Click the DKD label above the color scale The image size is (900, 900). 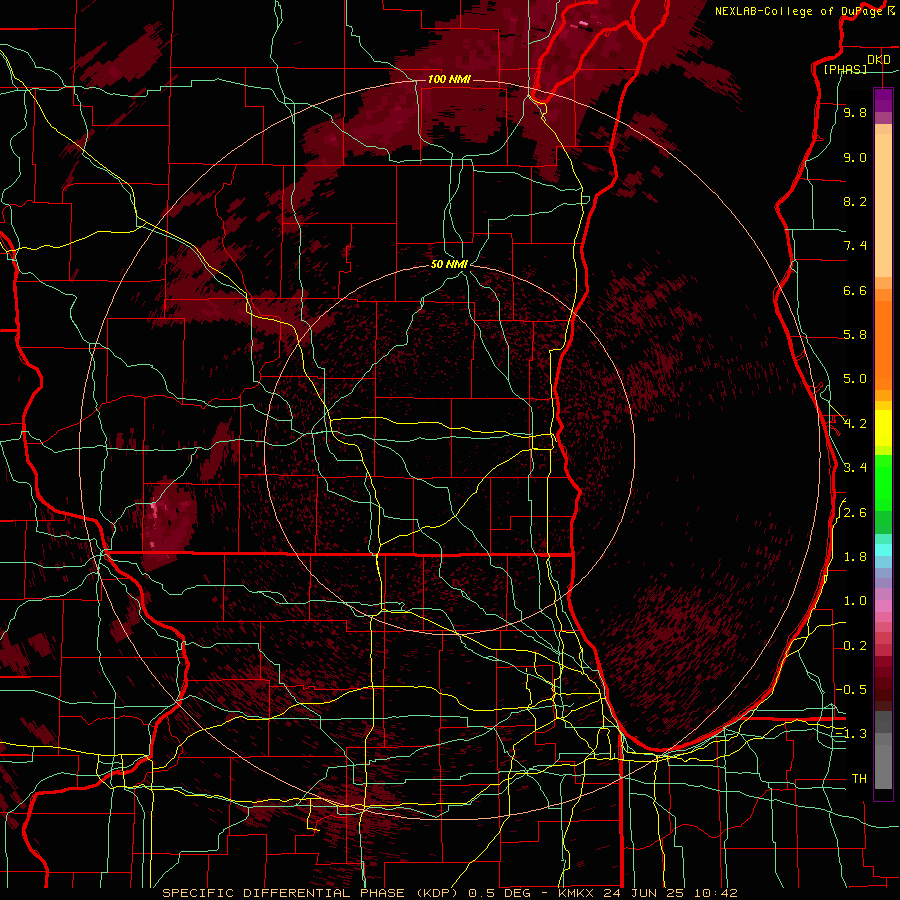coord(879,60)
